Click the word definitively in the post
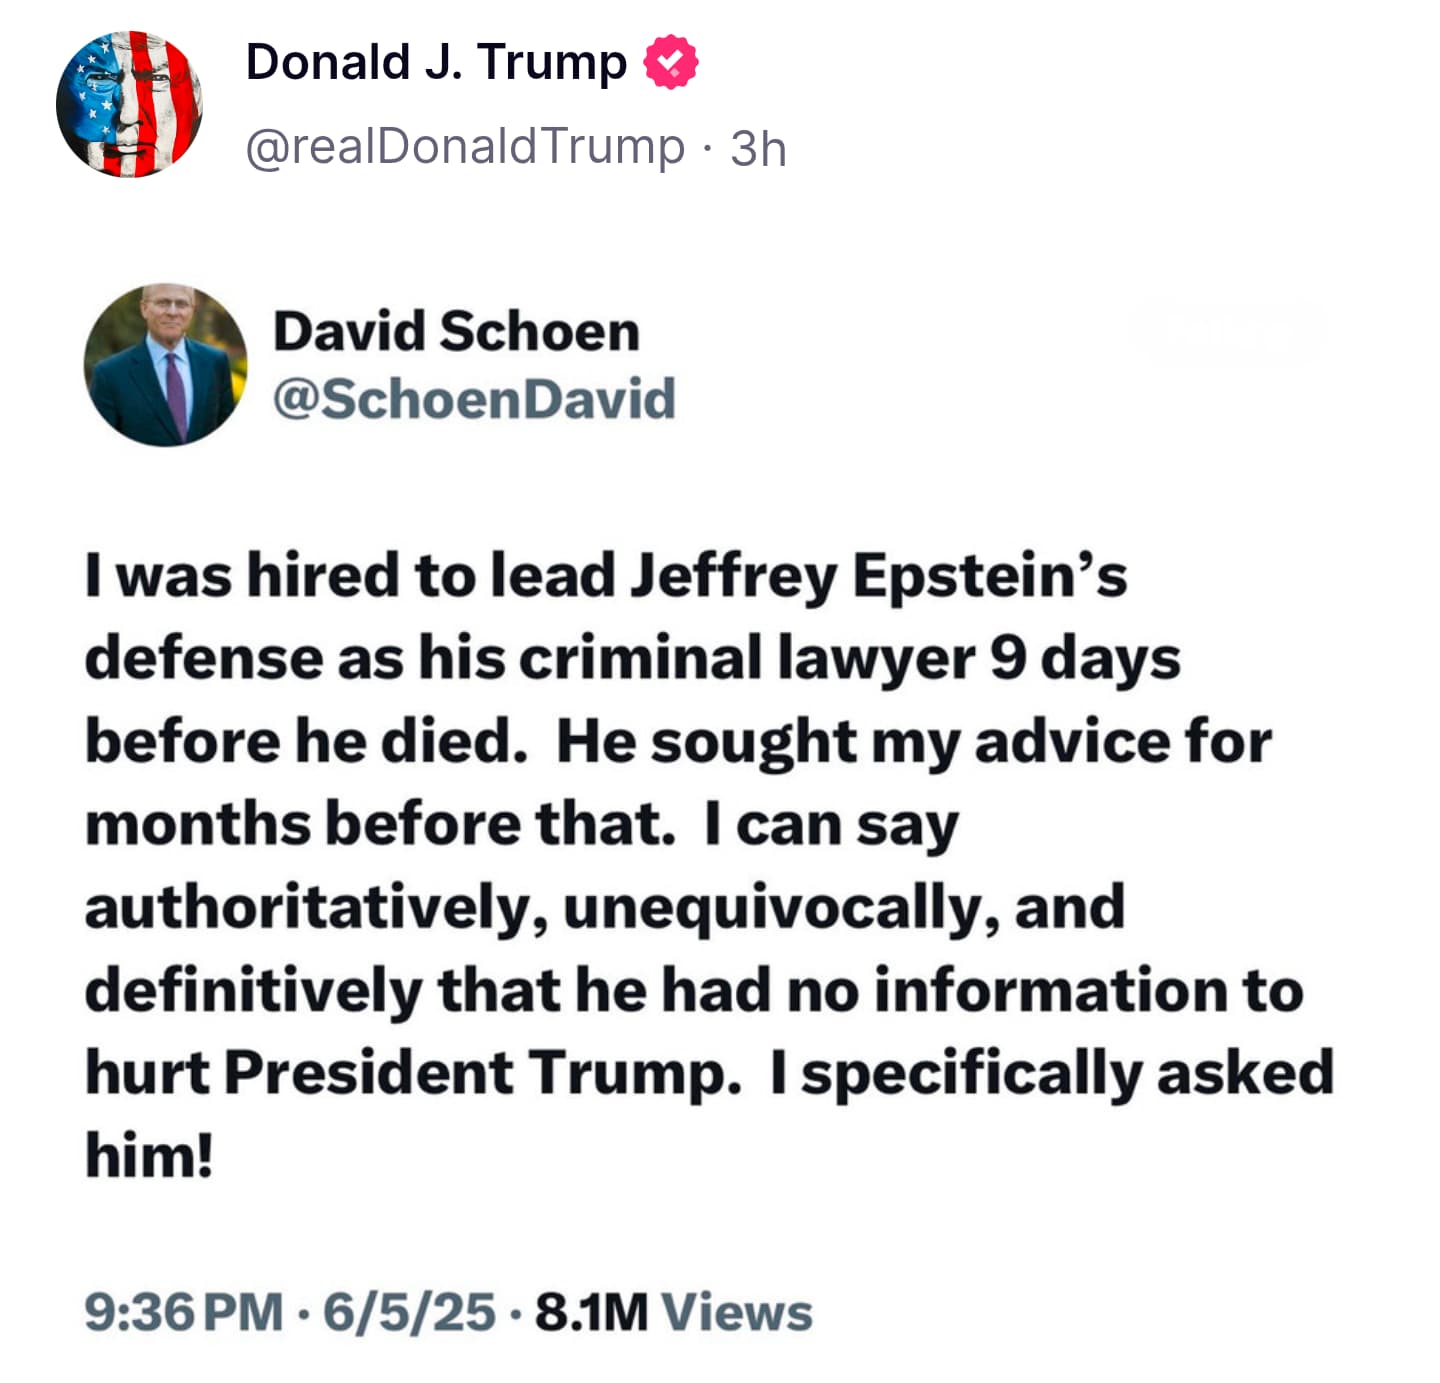The height and width of the screenshot is (1383, 1440). 254,991
